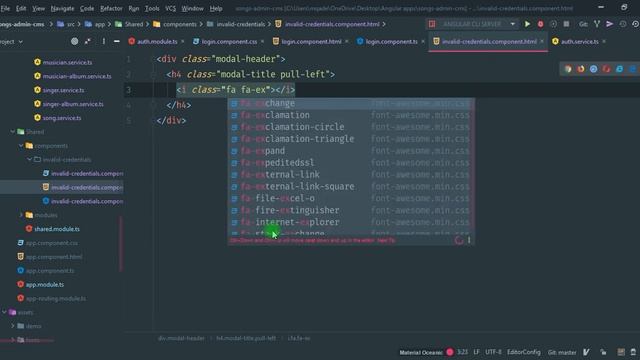This screenshot has height=360, width=640.
Task: Click the lock read-only icon in status bar
Action: 603,352
